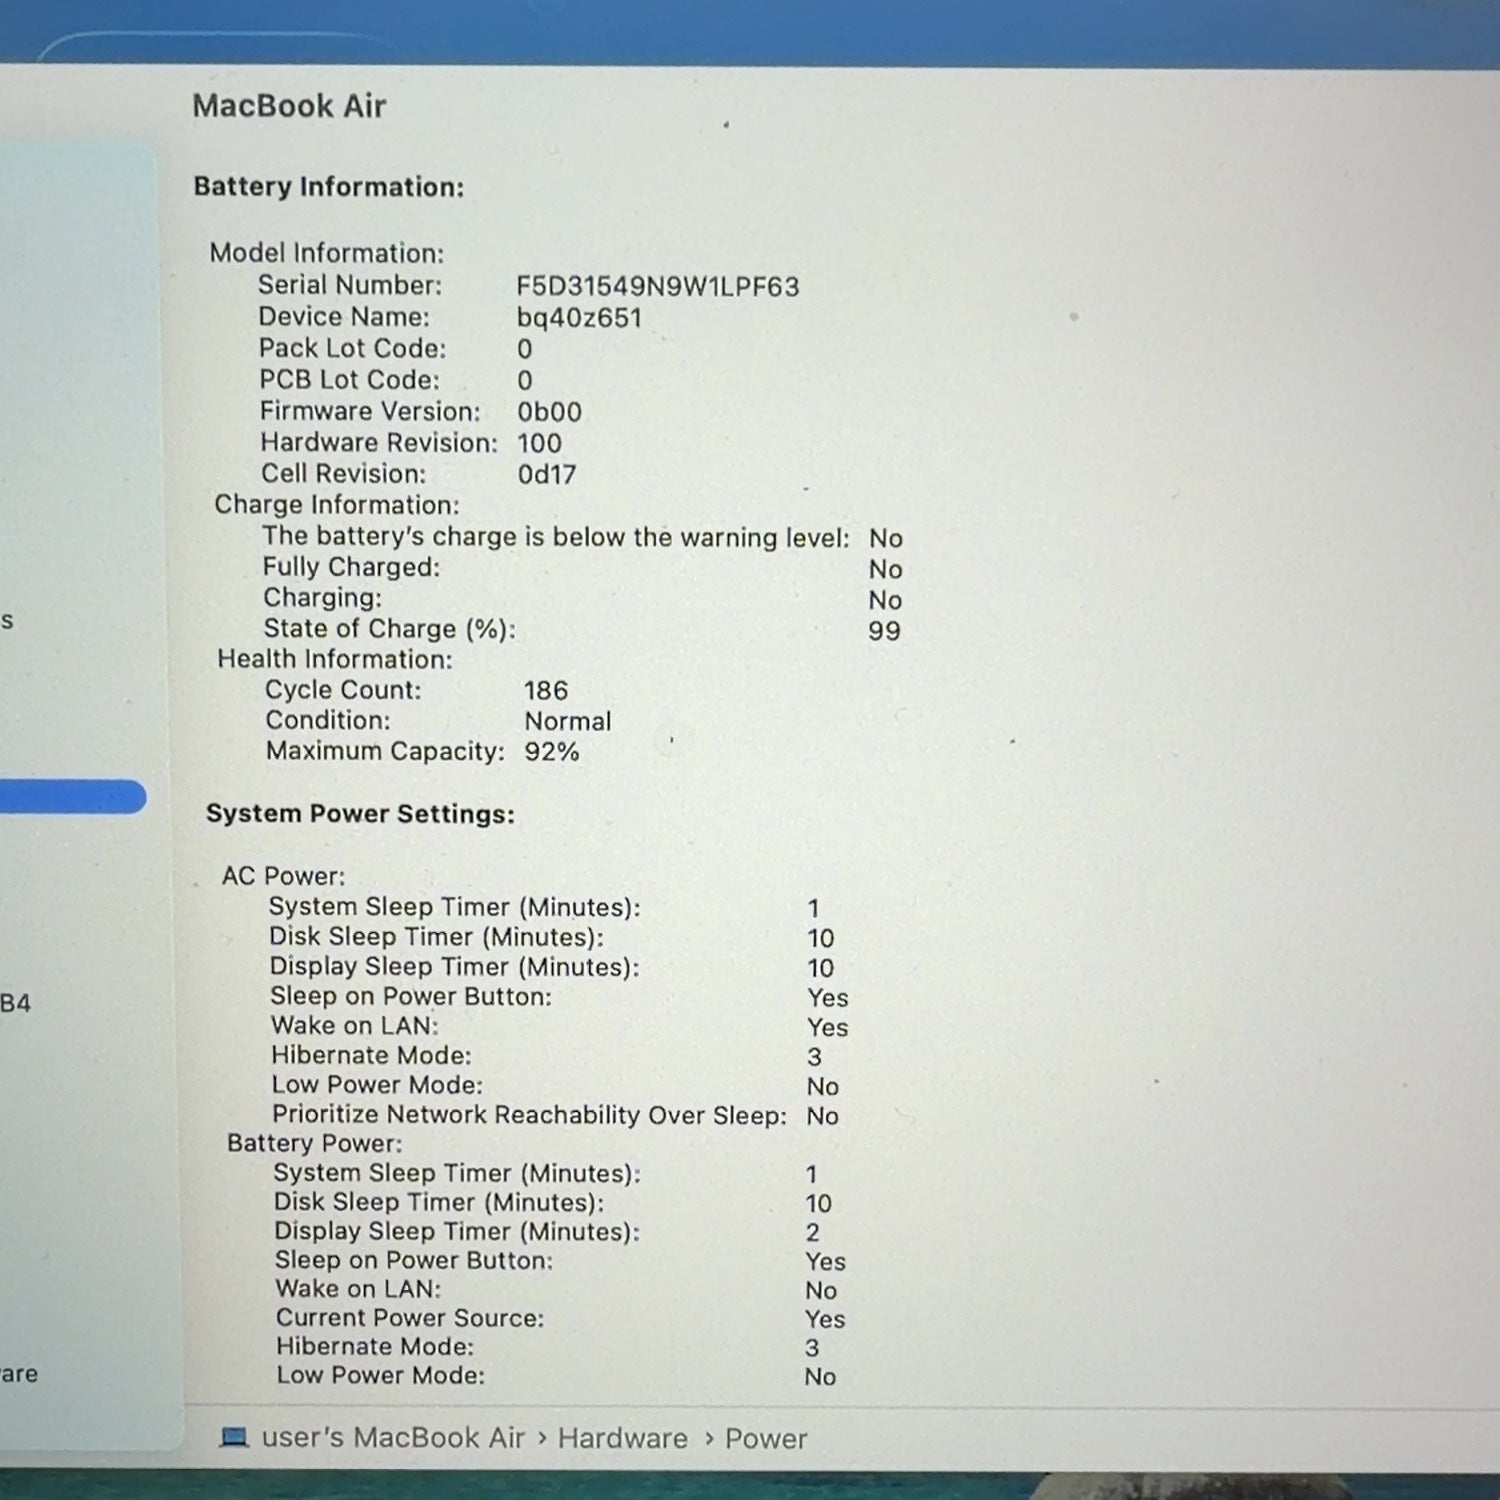Select the Cycle Count value 186
Viewport: 1500px width, 1500px height.
[x=546, y=691]
